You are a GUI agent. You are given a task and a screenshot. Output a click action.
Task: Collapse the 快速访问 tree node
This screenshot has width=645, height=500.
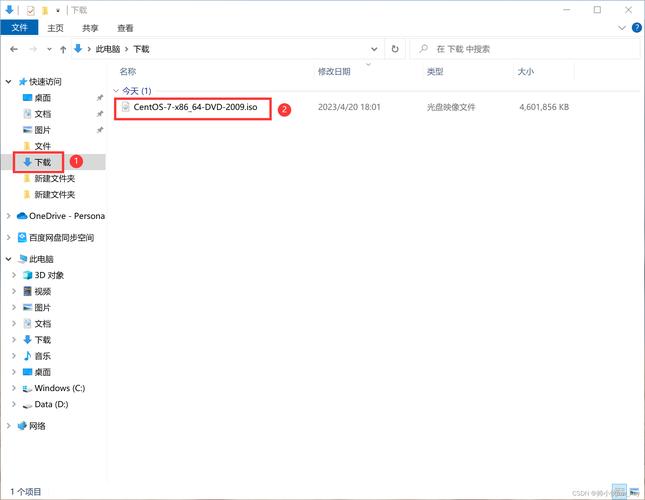click(8, 82)
